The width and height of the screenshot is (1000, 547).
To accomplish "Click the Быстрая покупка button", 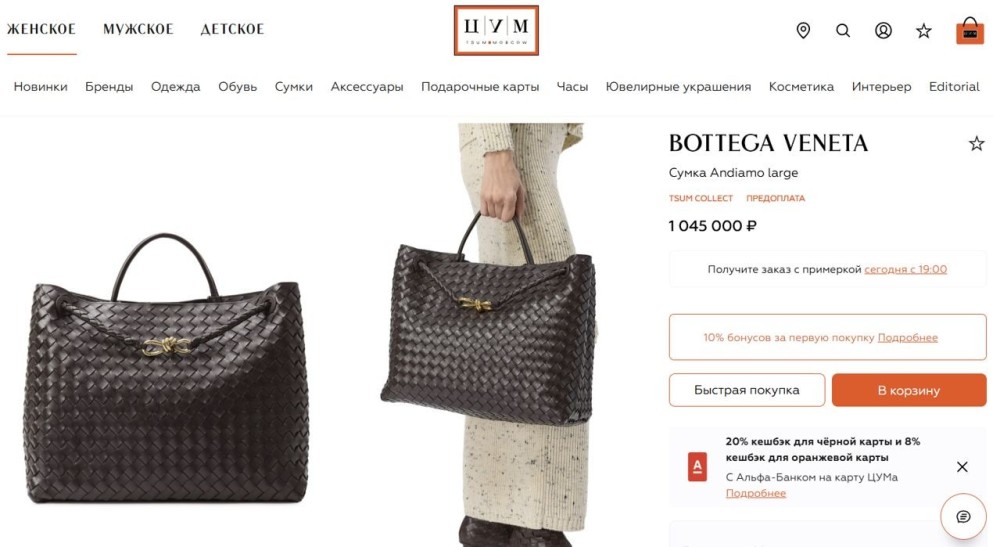I will tap(747, 390).
